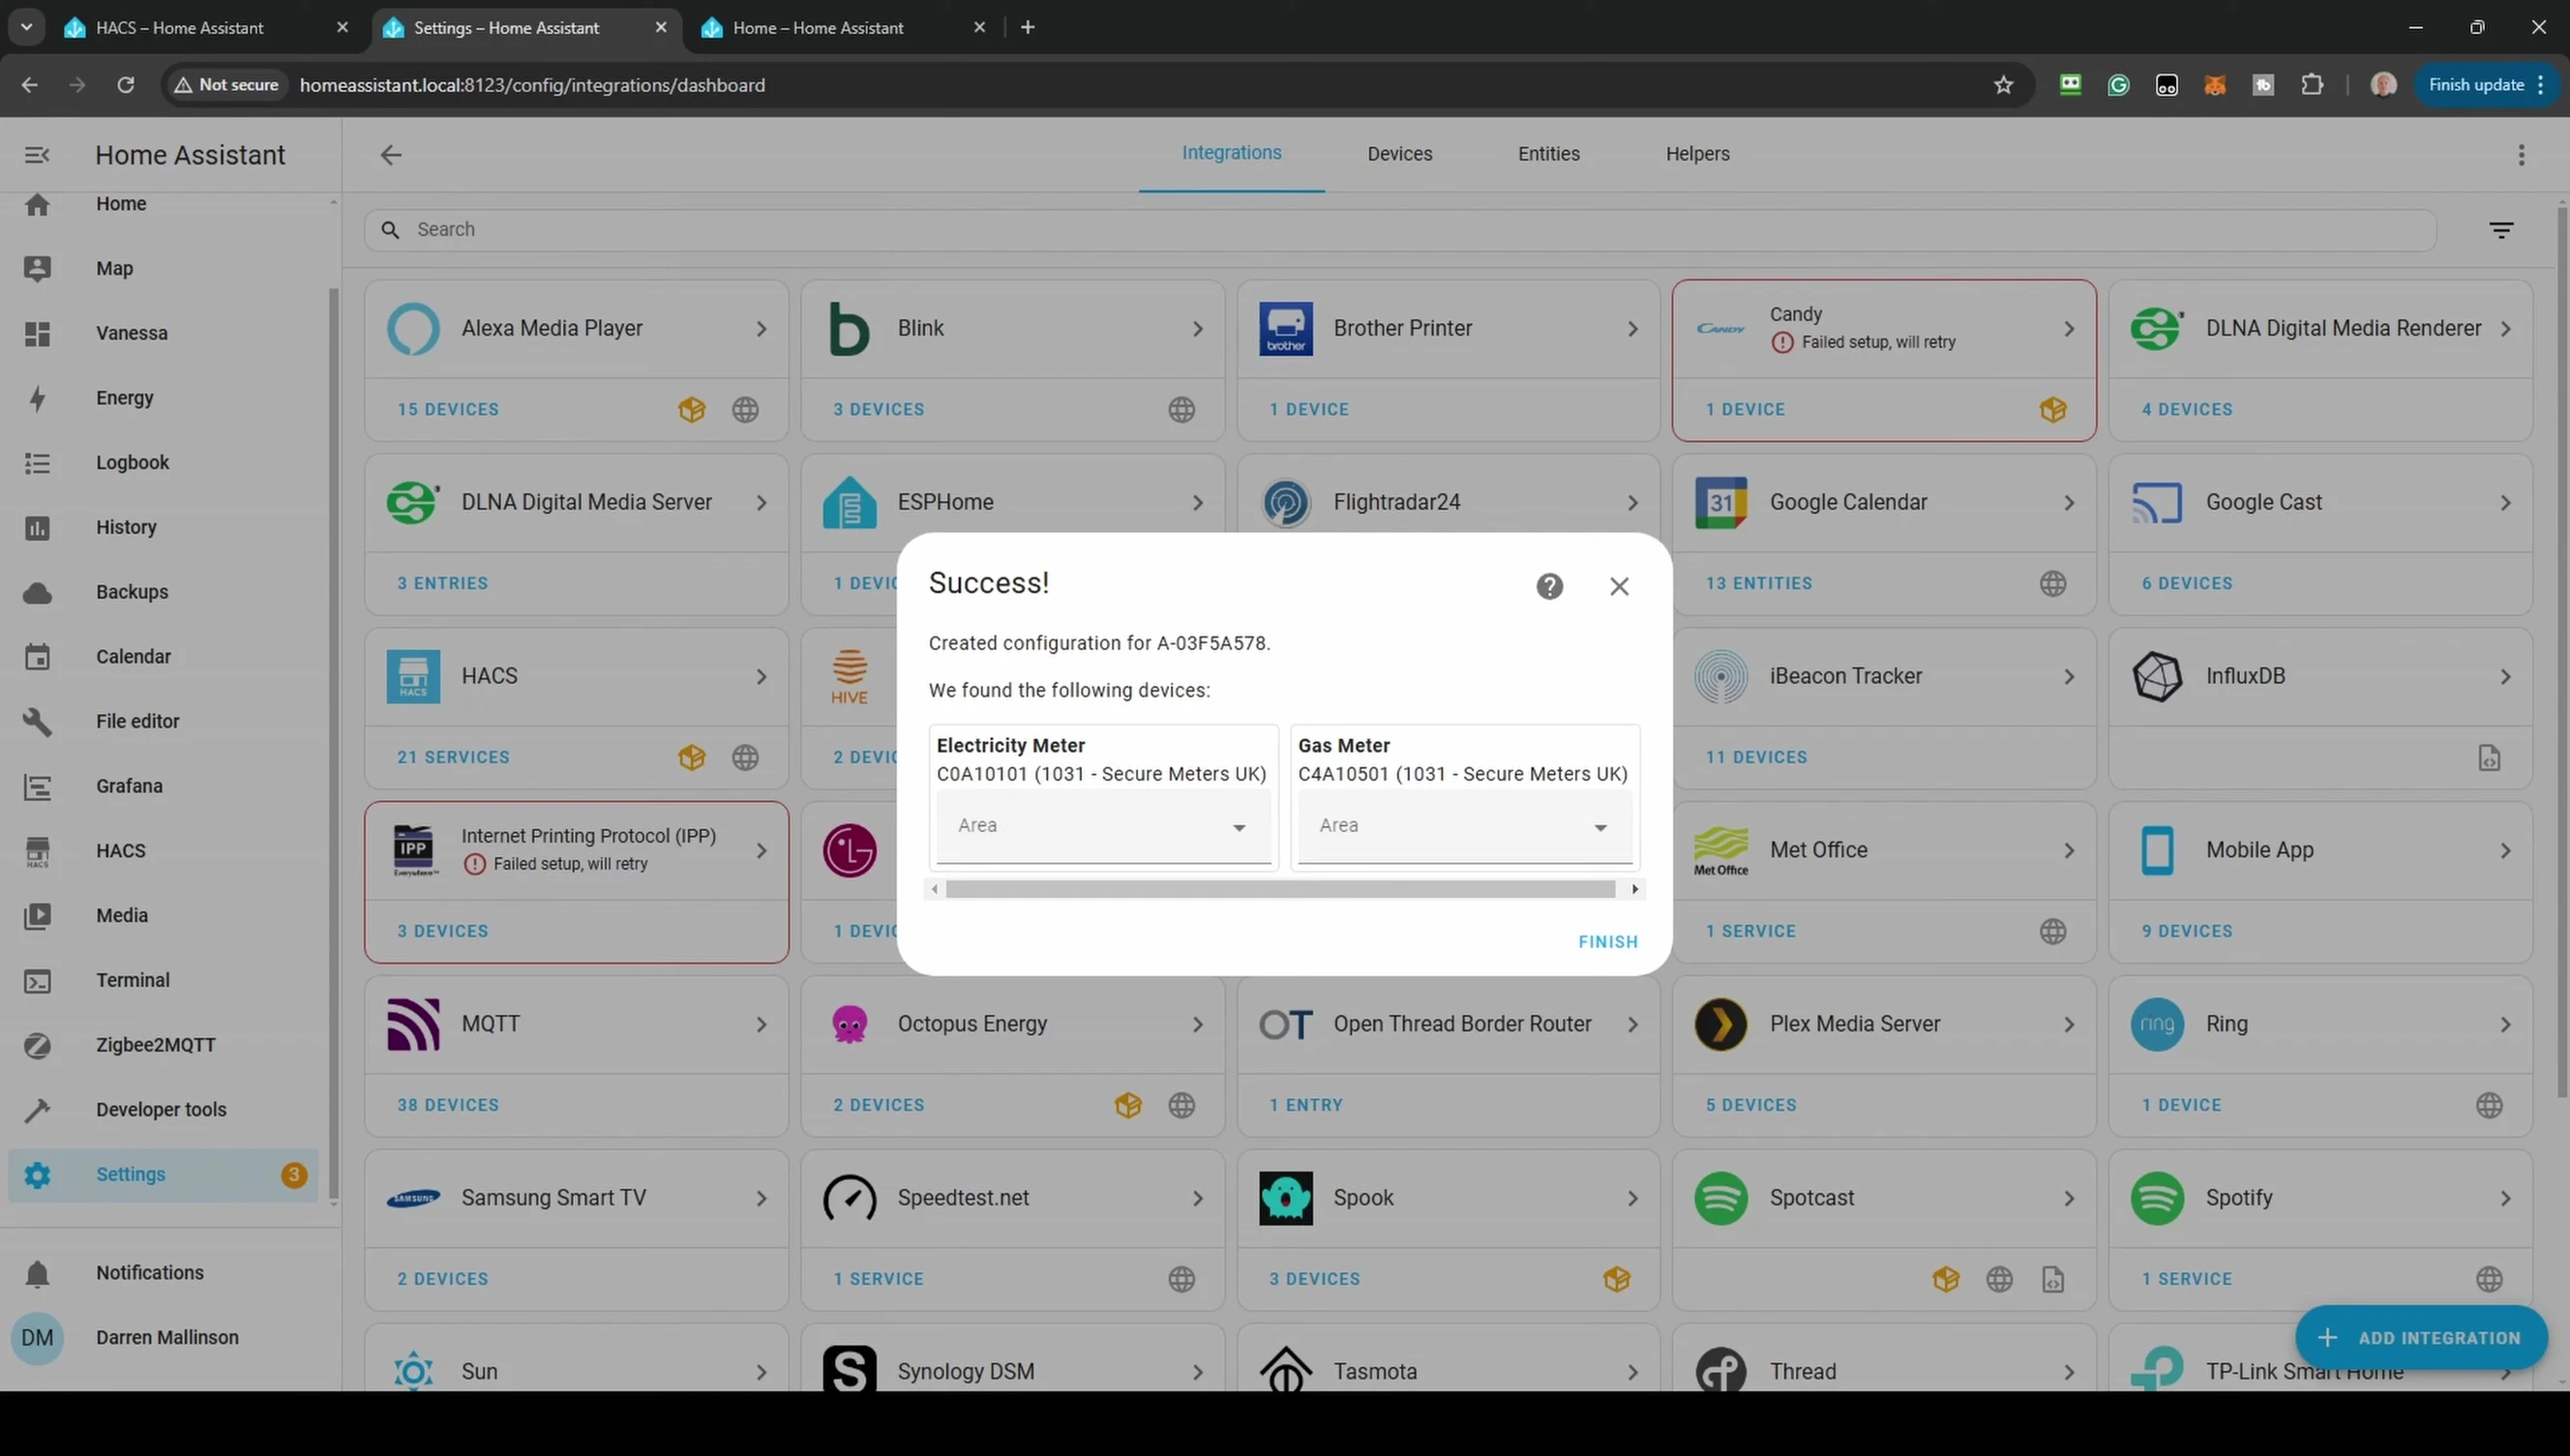Open Calendar in the sidebar
Viewport: 2570px width, 1456px height.
click(163, 656)
